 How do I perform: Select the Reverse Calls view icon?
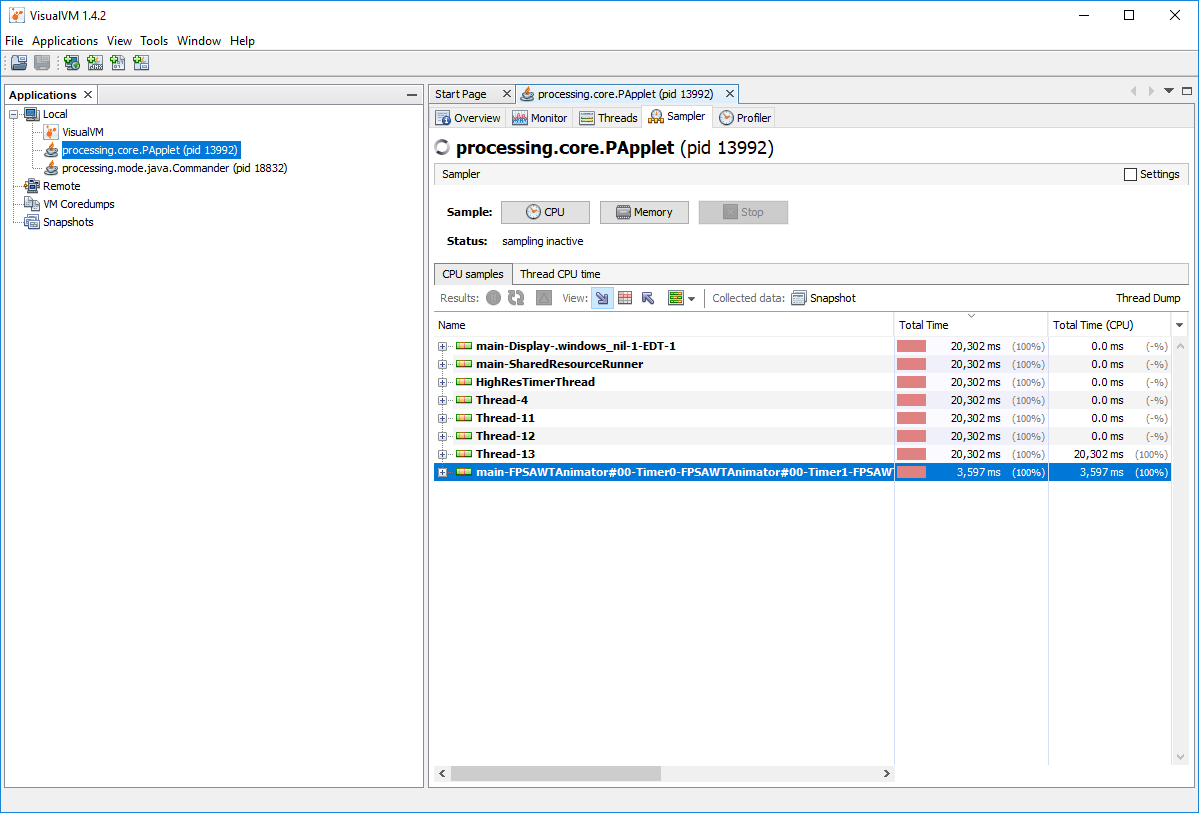pyautogui.click(x=648, y=298)
